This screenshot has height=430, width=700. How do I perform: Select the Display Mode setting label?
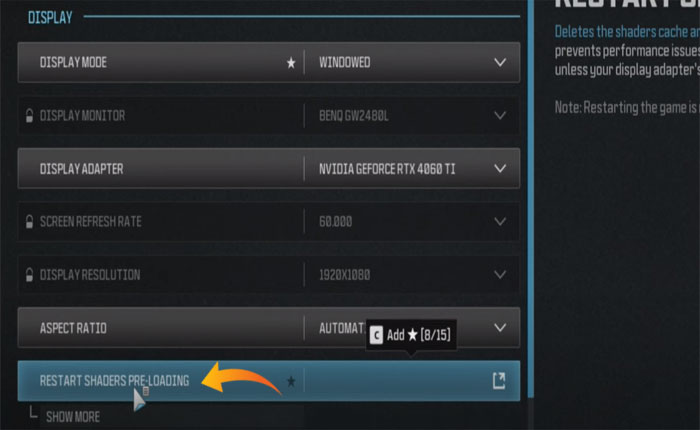pyautogui.click(x=73, y=63)
